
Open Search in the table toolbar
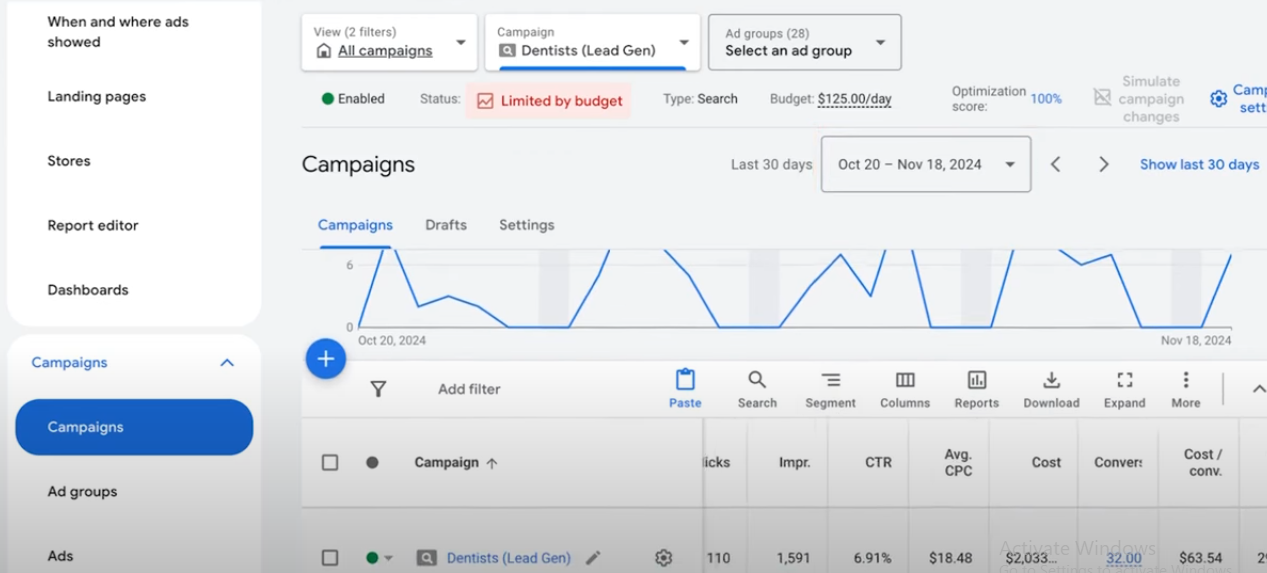coord(757,389)
